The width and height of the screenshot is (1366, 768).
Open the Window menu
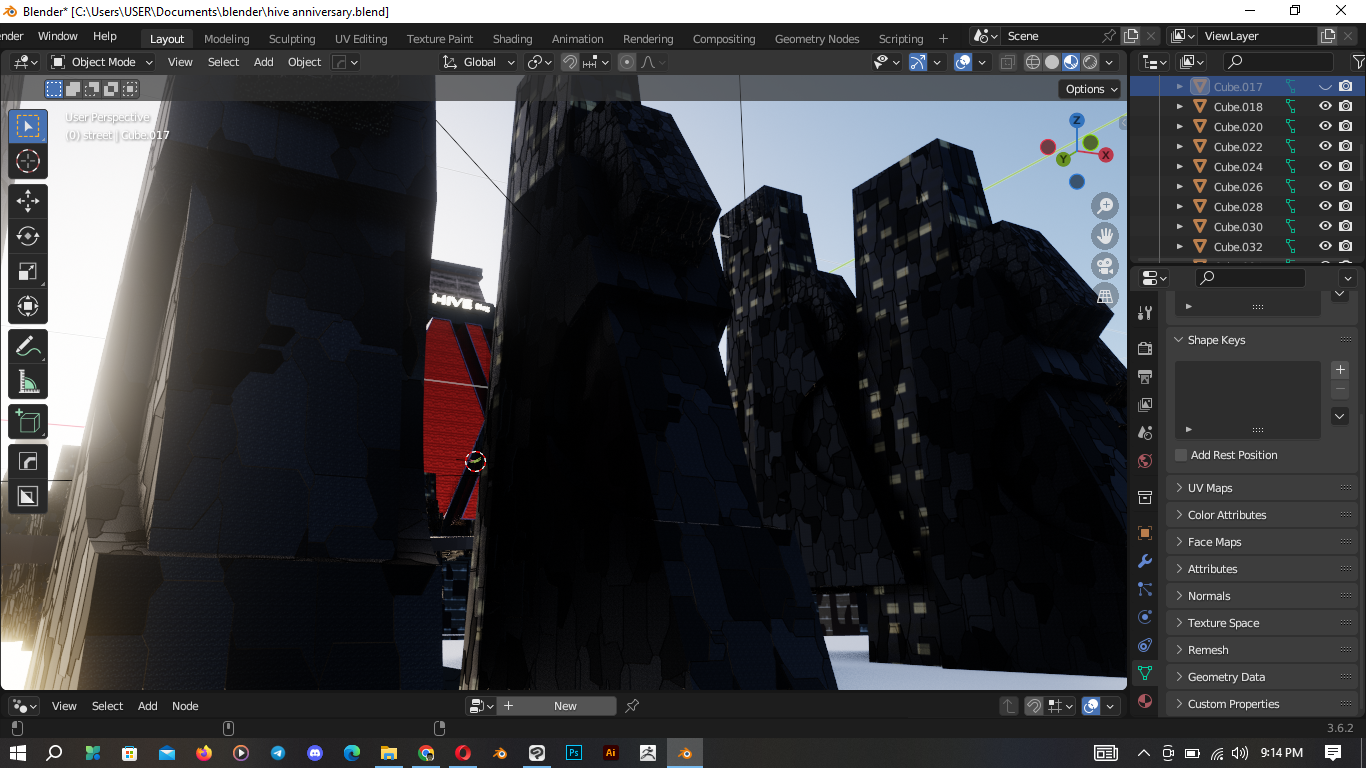[58, 36]
